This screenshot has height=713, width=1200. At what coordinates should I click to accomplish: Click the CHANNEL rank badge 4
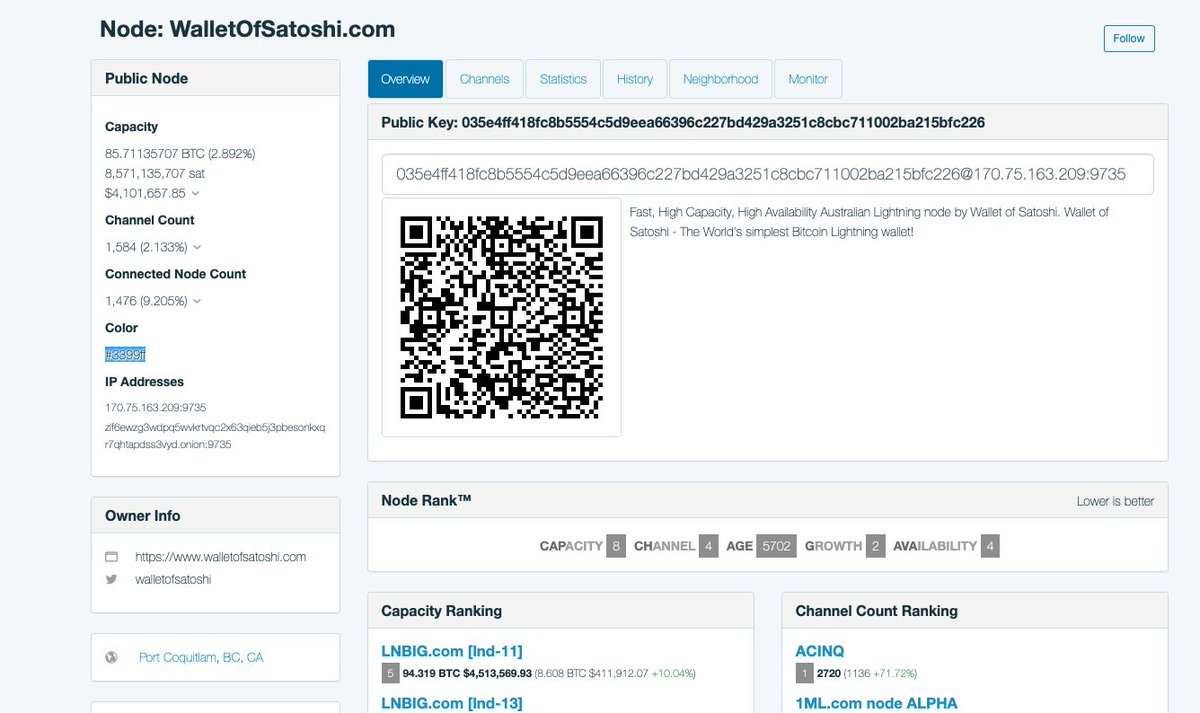[709, 546]
